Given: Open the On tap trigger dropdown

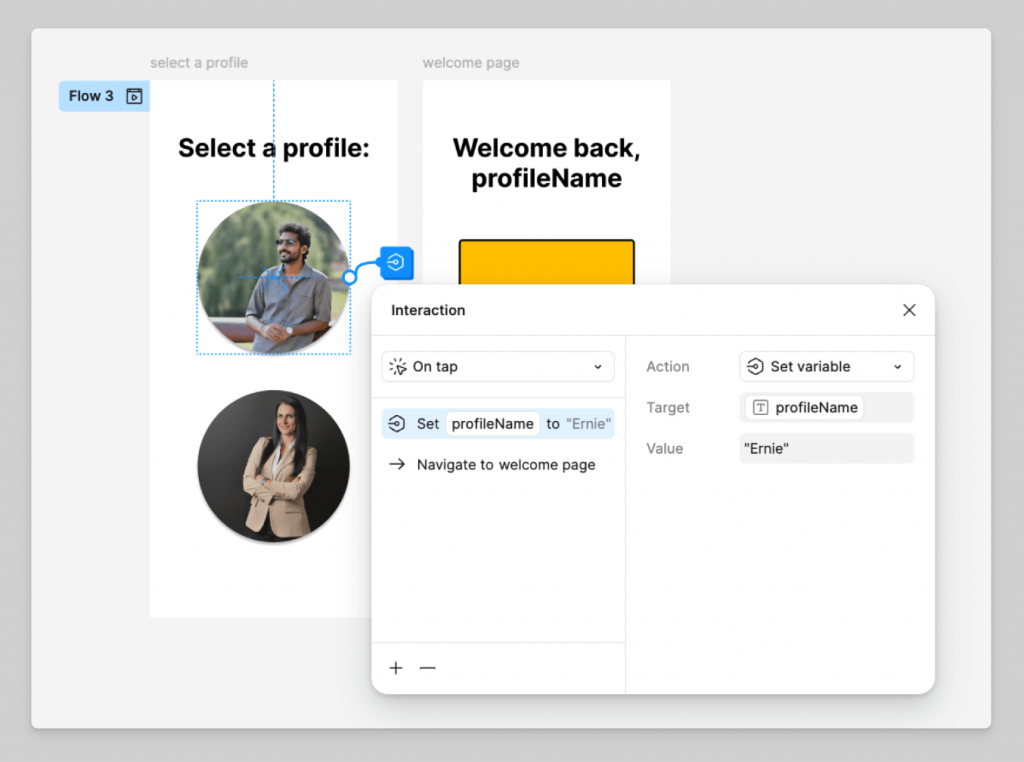Looking at the screenshot, I should pyautogui.click(x=498, y=367).
